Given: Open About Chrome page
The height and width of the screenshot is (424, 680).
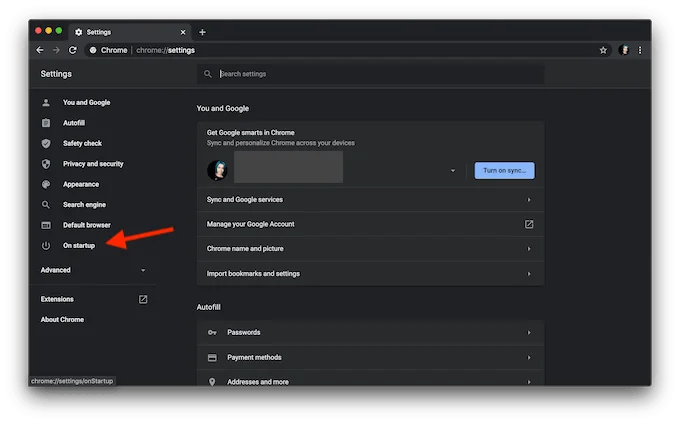Looking at the screenshot, I should [x=62, y=320].
